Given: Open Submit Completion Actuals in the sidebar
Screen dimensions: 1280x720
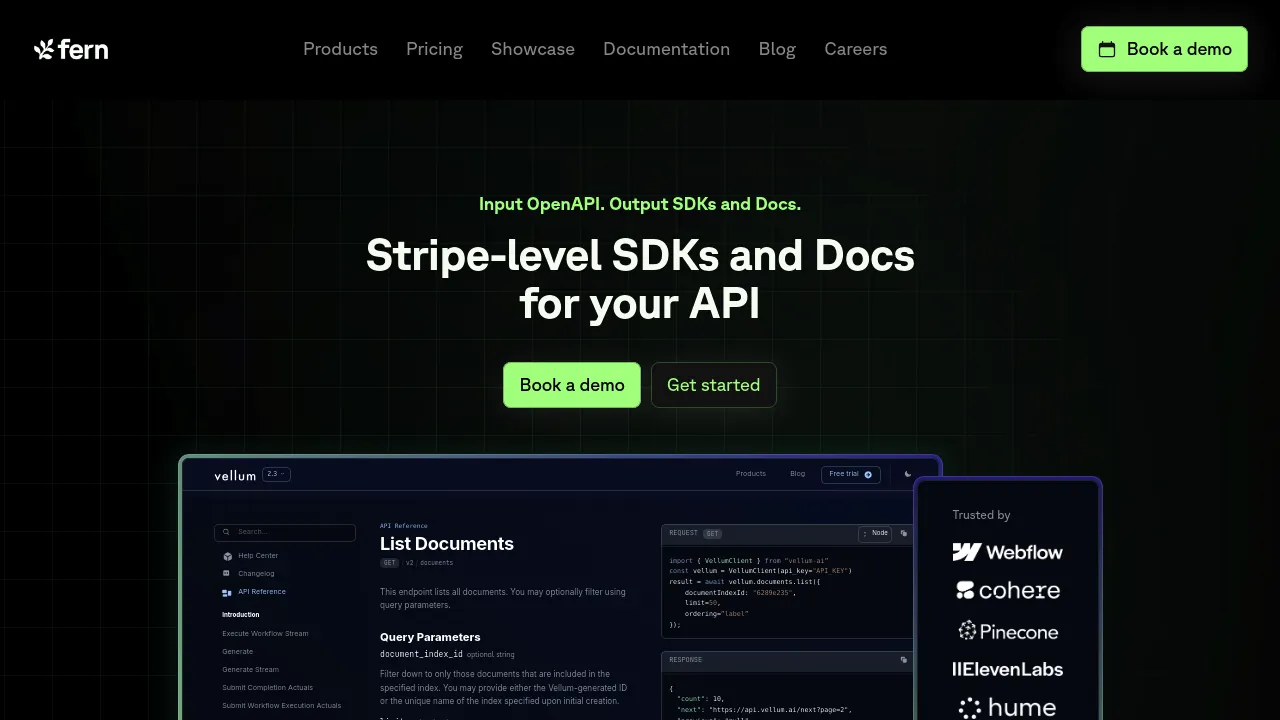Looking at the screenshot, I should 267,688.
